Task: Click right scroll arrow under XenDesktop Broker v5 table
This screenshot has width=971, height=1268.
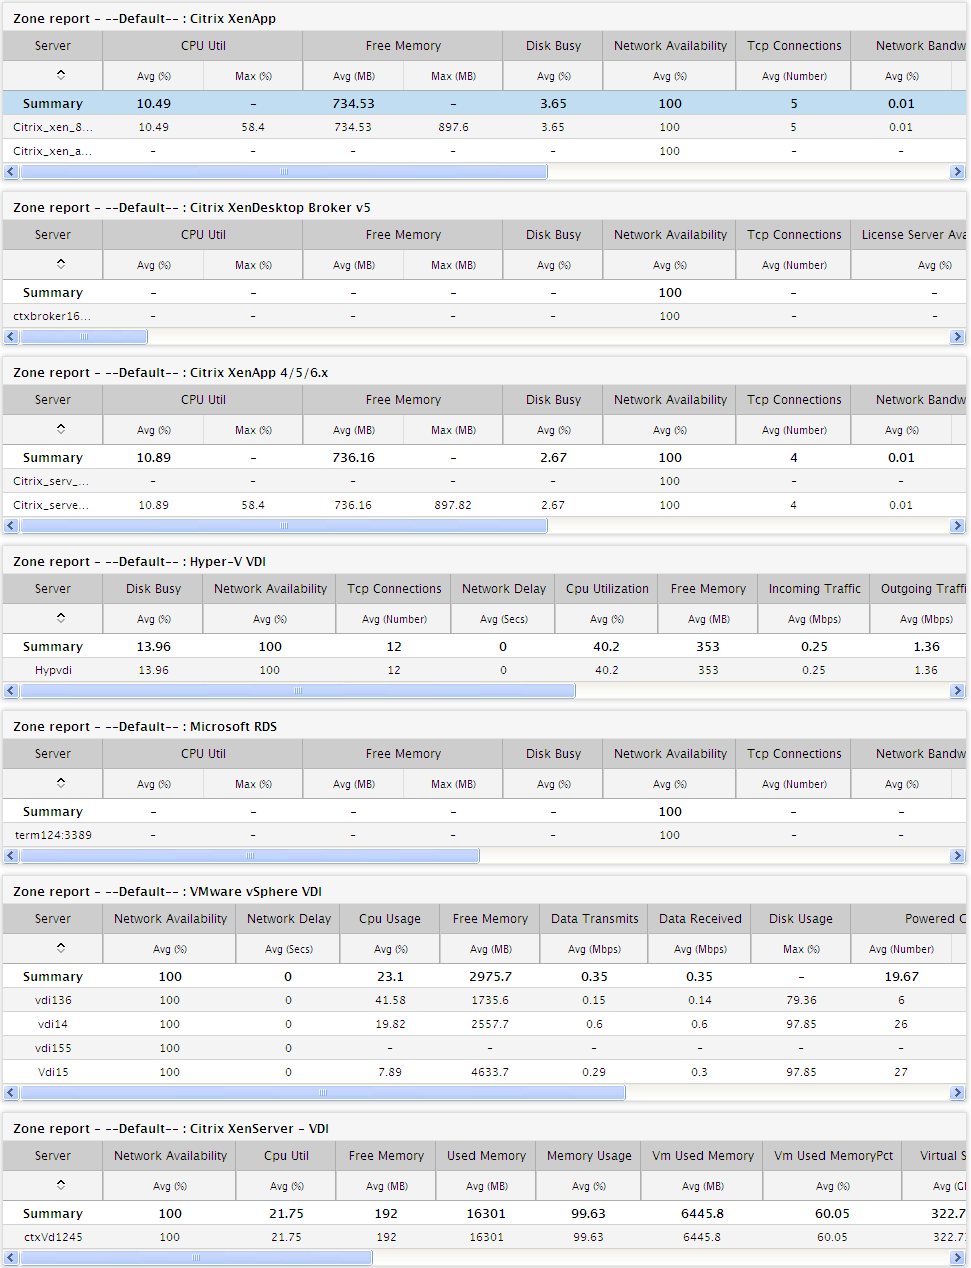Action: pos(957,337)
